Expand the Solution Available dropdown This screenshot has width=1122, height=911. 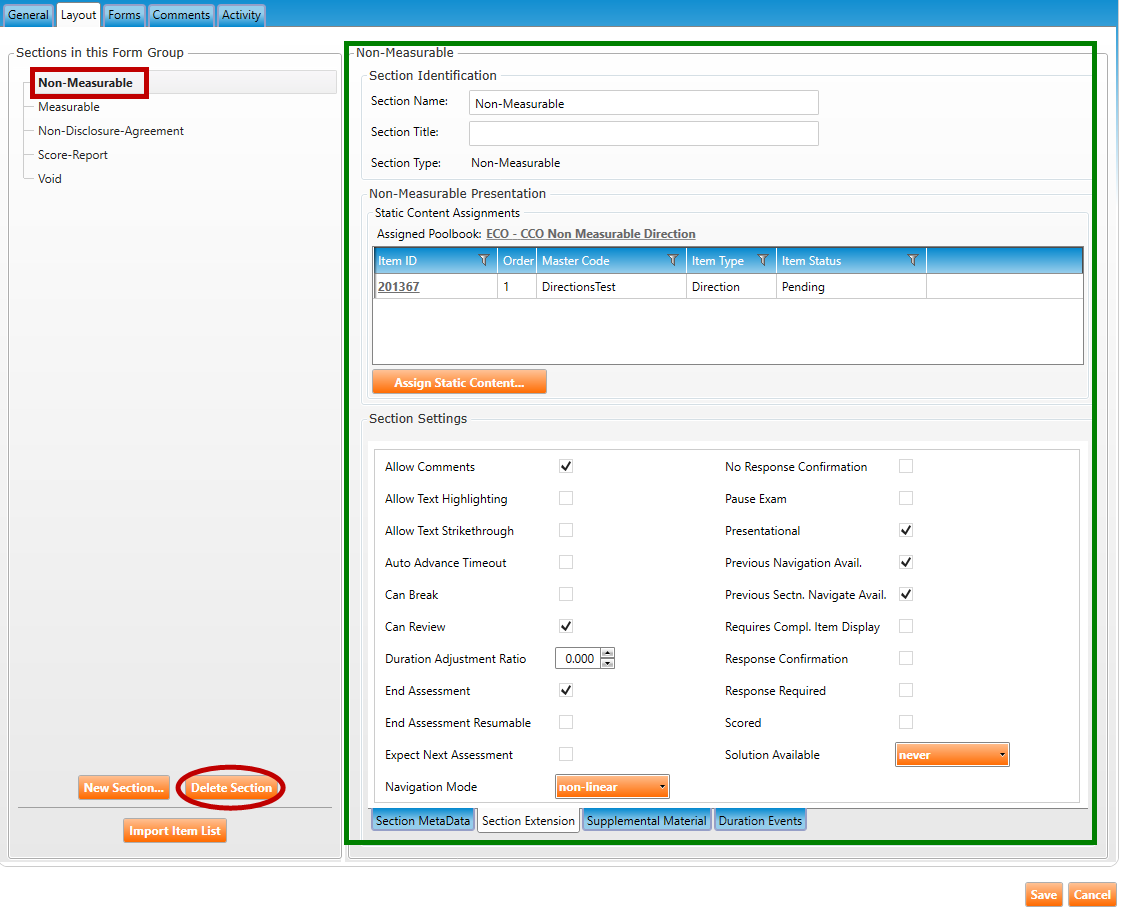click(x=952, y=755)
